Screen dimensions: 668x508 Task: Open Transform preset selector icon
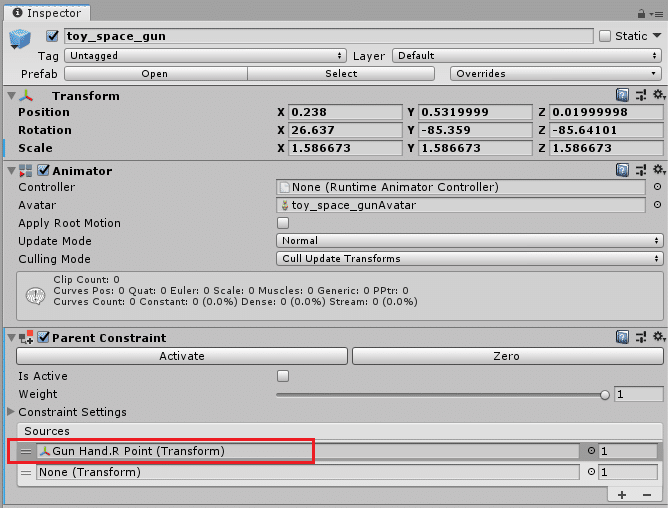(x=641, y=95)
